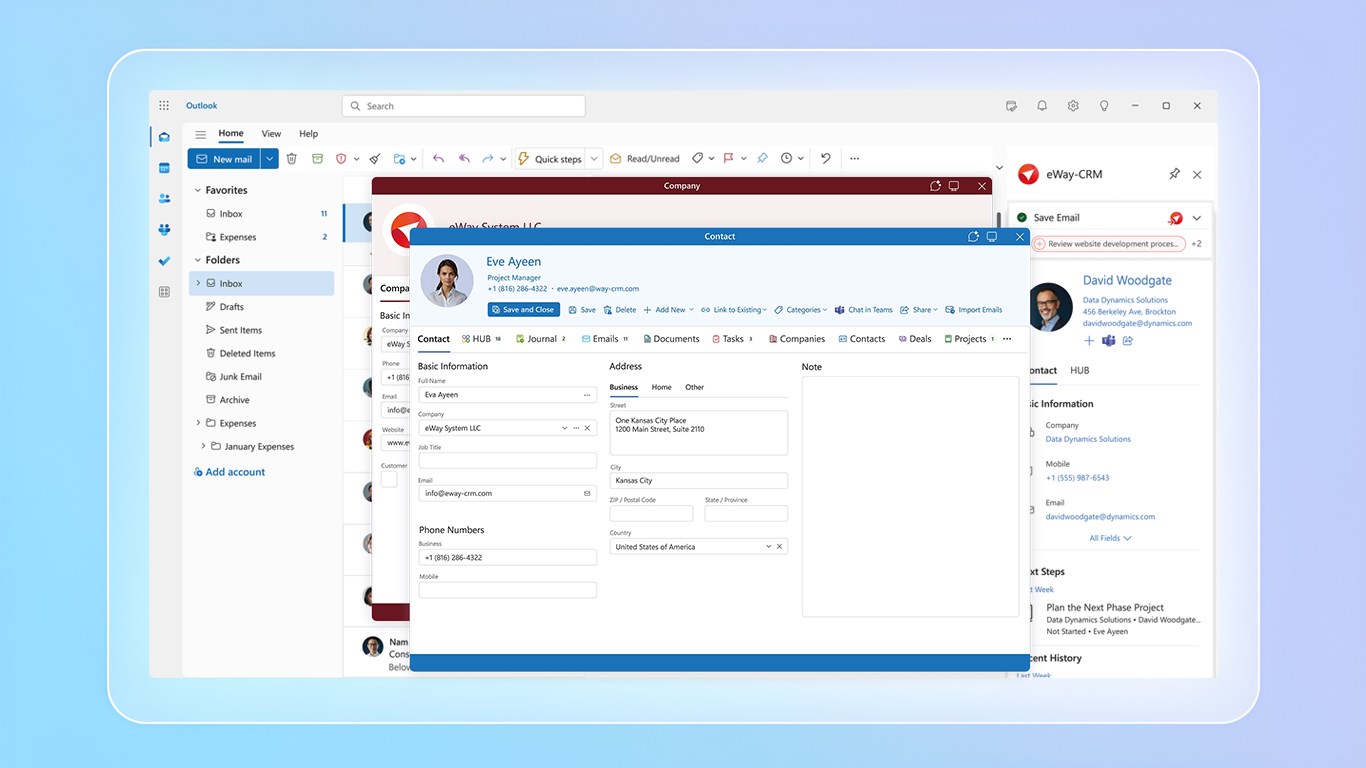
Task: Click Import Emails in Contact toolbar
Action: tap(974, 310)
